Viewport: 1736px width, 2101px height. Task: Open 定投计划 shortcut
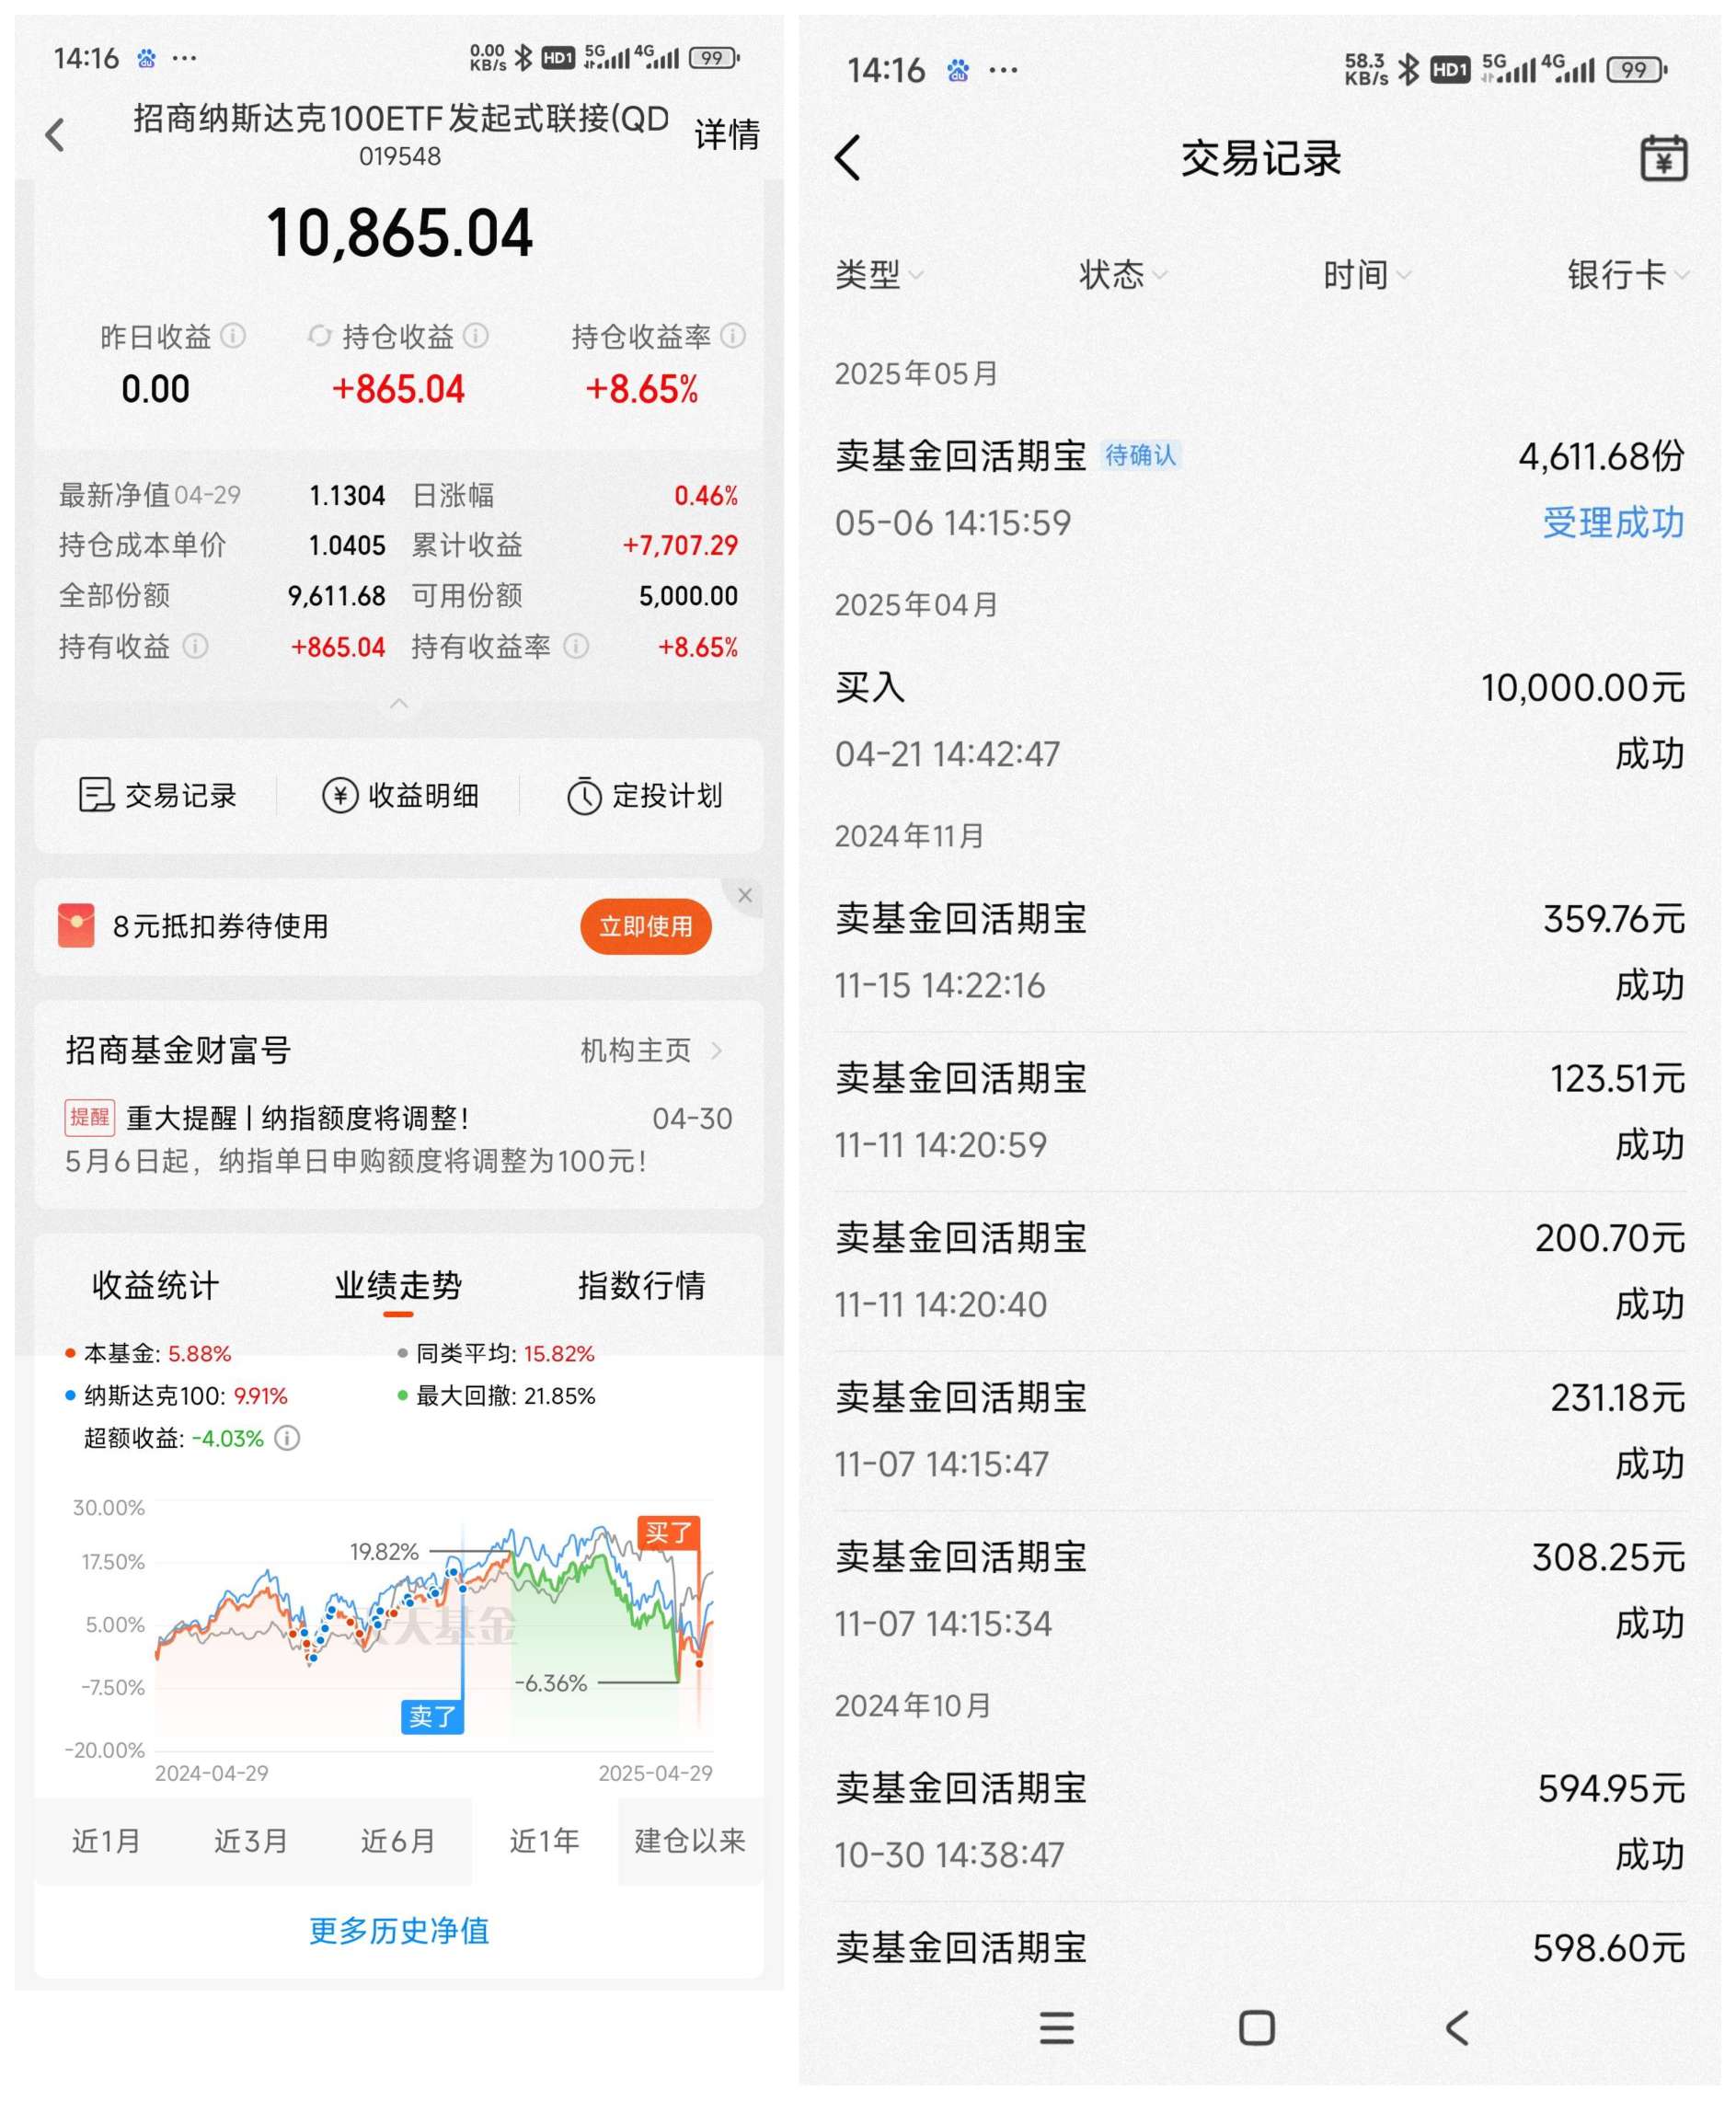pyautogui.click(x=644, y=795)
